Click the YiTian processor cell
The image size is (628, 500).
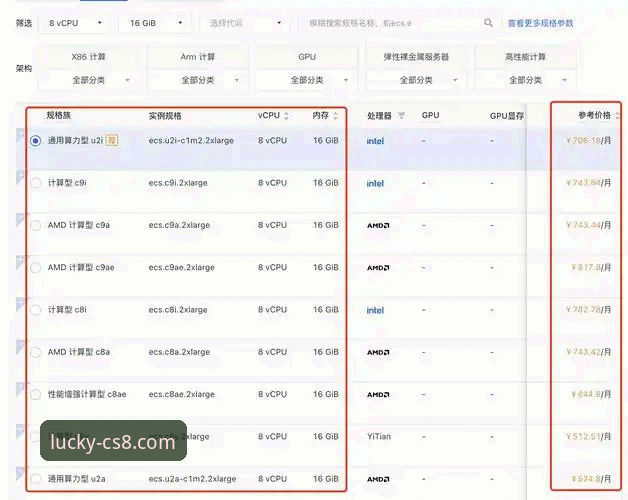(379, 437)
